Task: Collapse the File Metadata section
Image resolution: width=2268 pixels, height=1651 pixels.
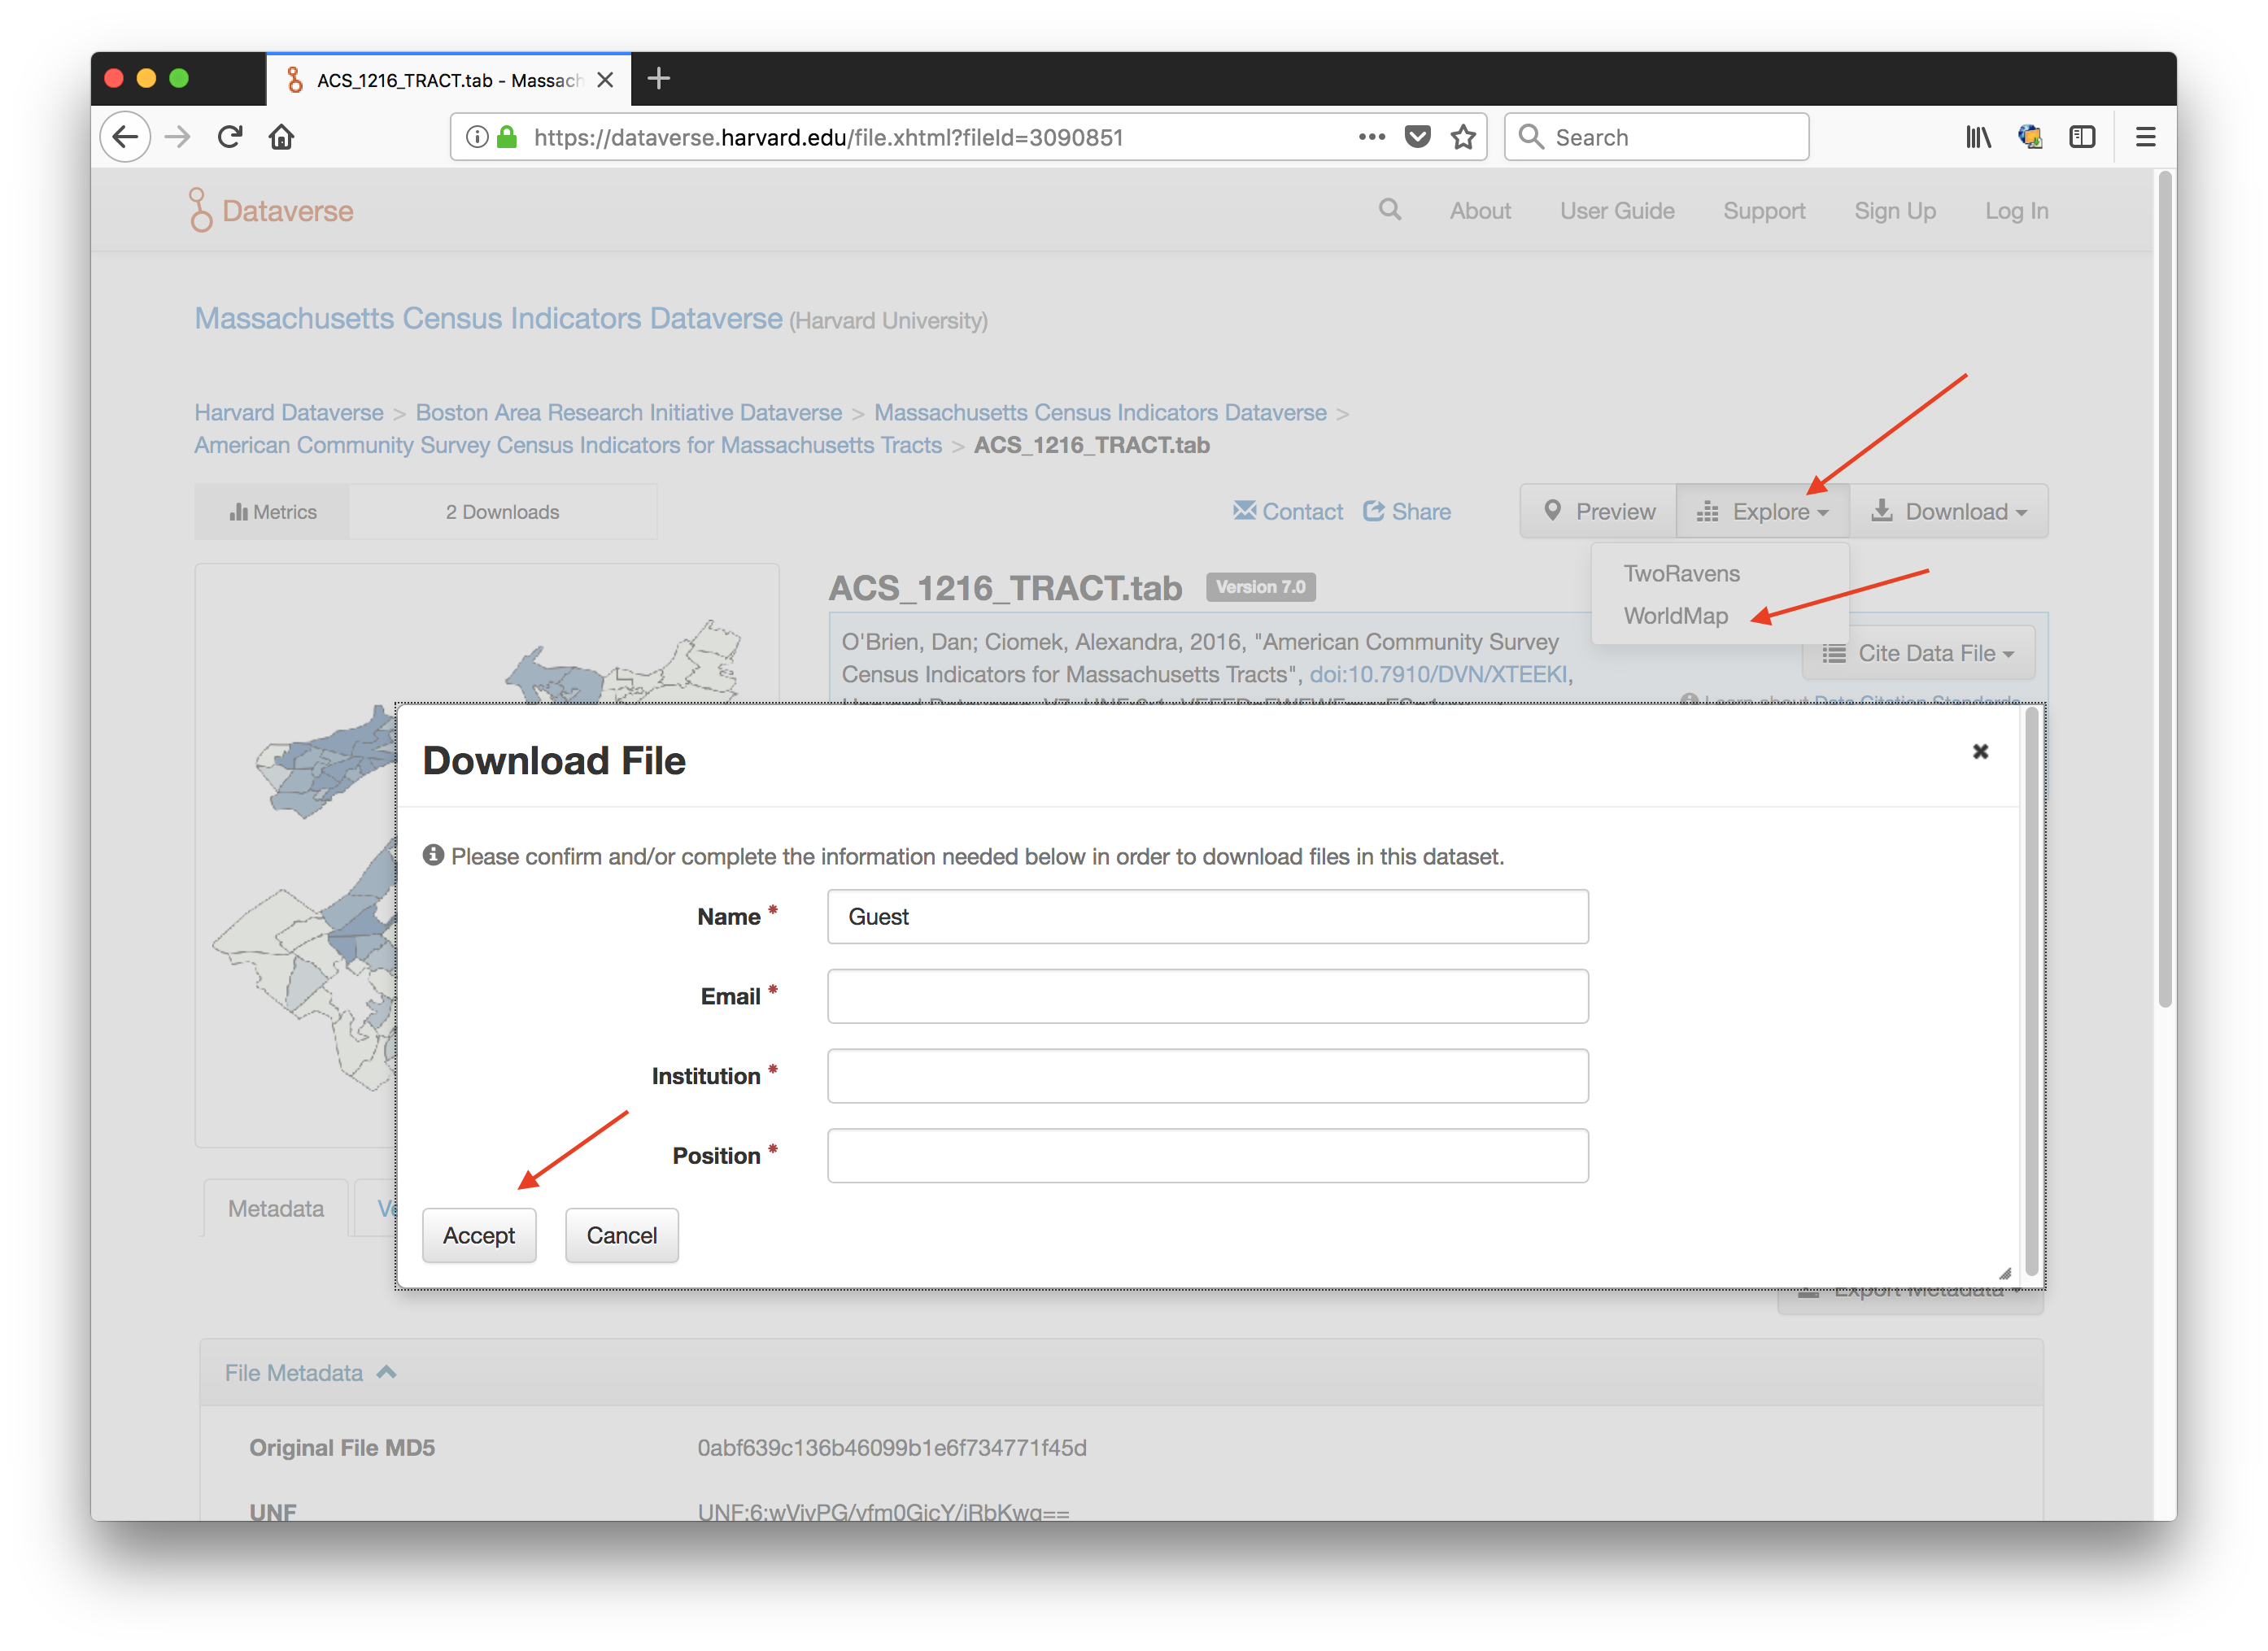Action: (x=311, y=1373)
